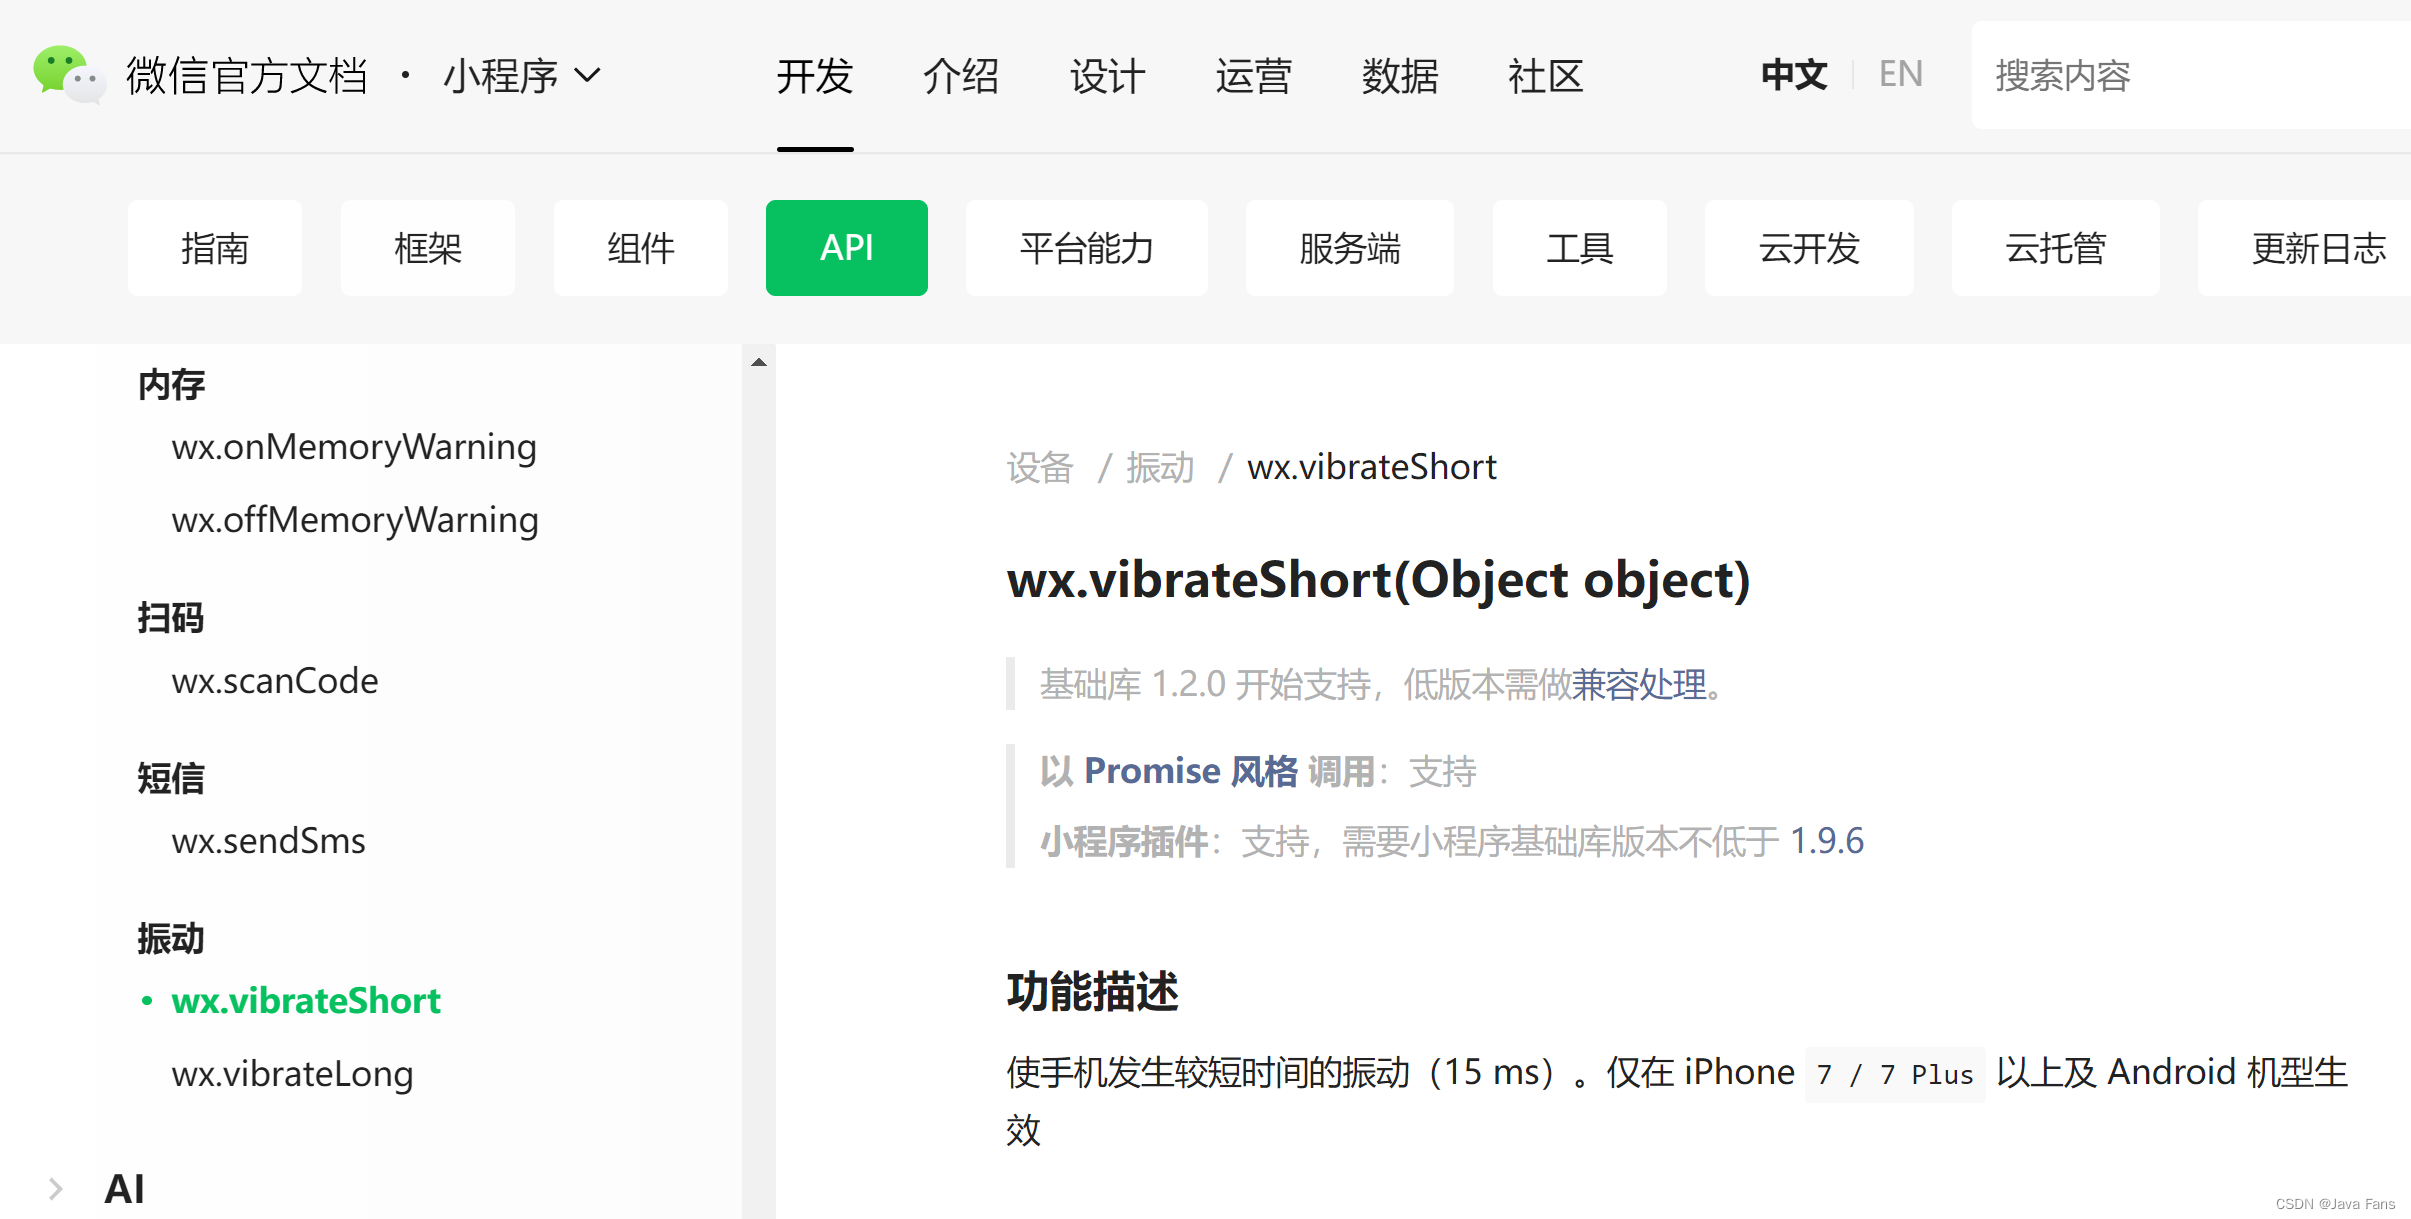The height and width of the screenshot is (1219, 2411).
Task: Click the 微信官方文档 site title
Action: [247, 76]
